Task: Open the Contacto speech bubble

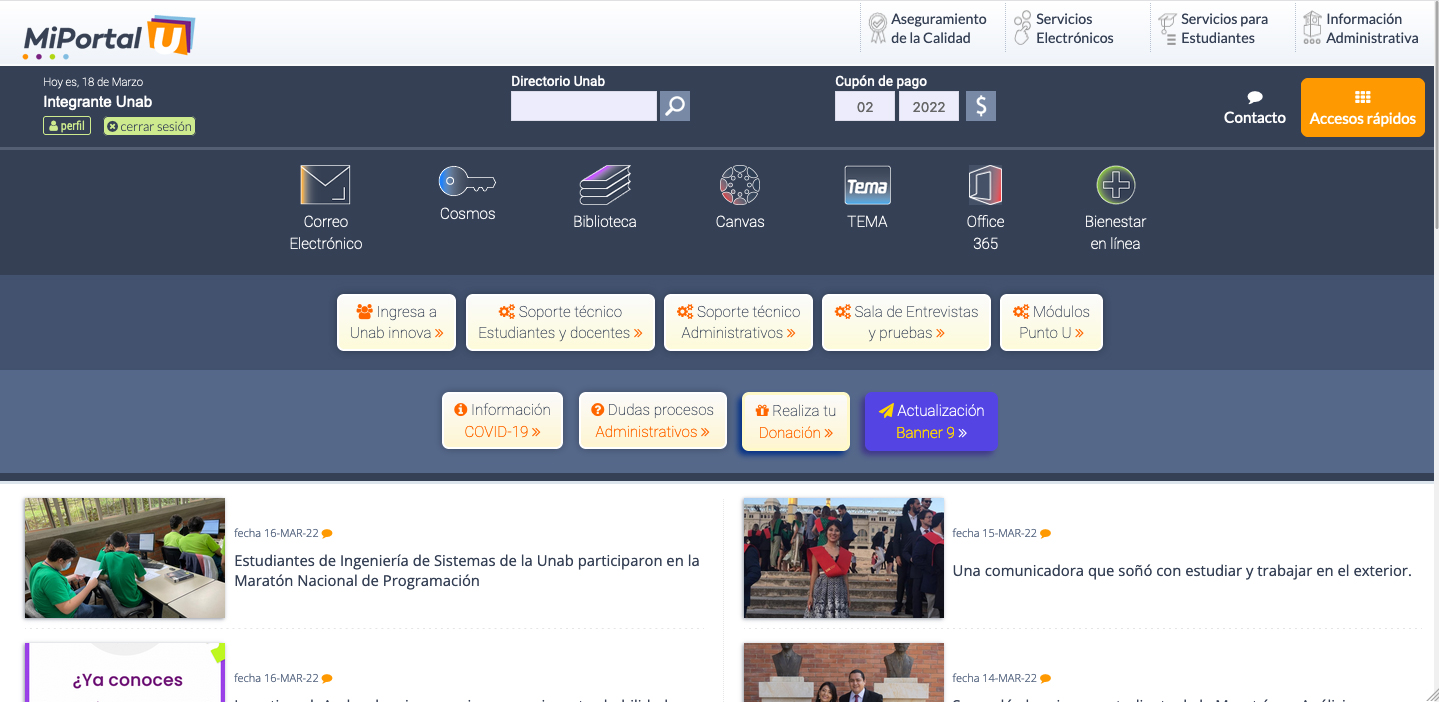Action: point(1255,108)
